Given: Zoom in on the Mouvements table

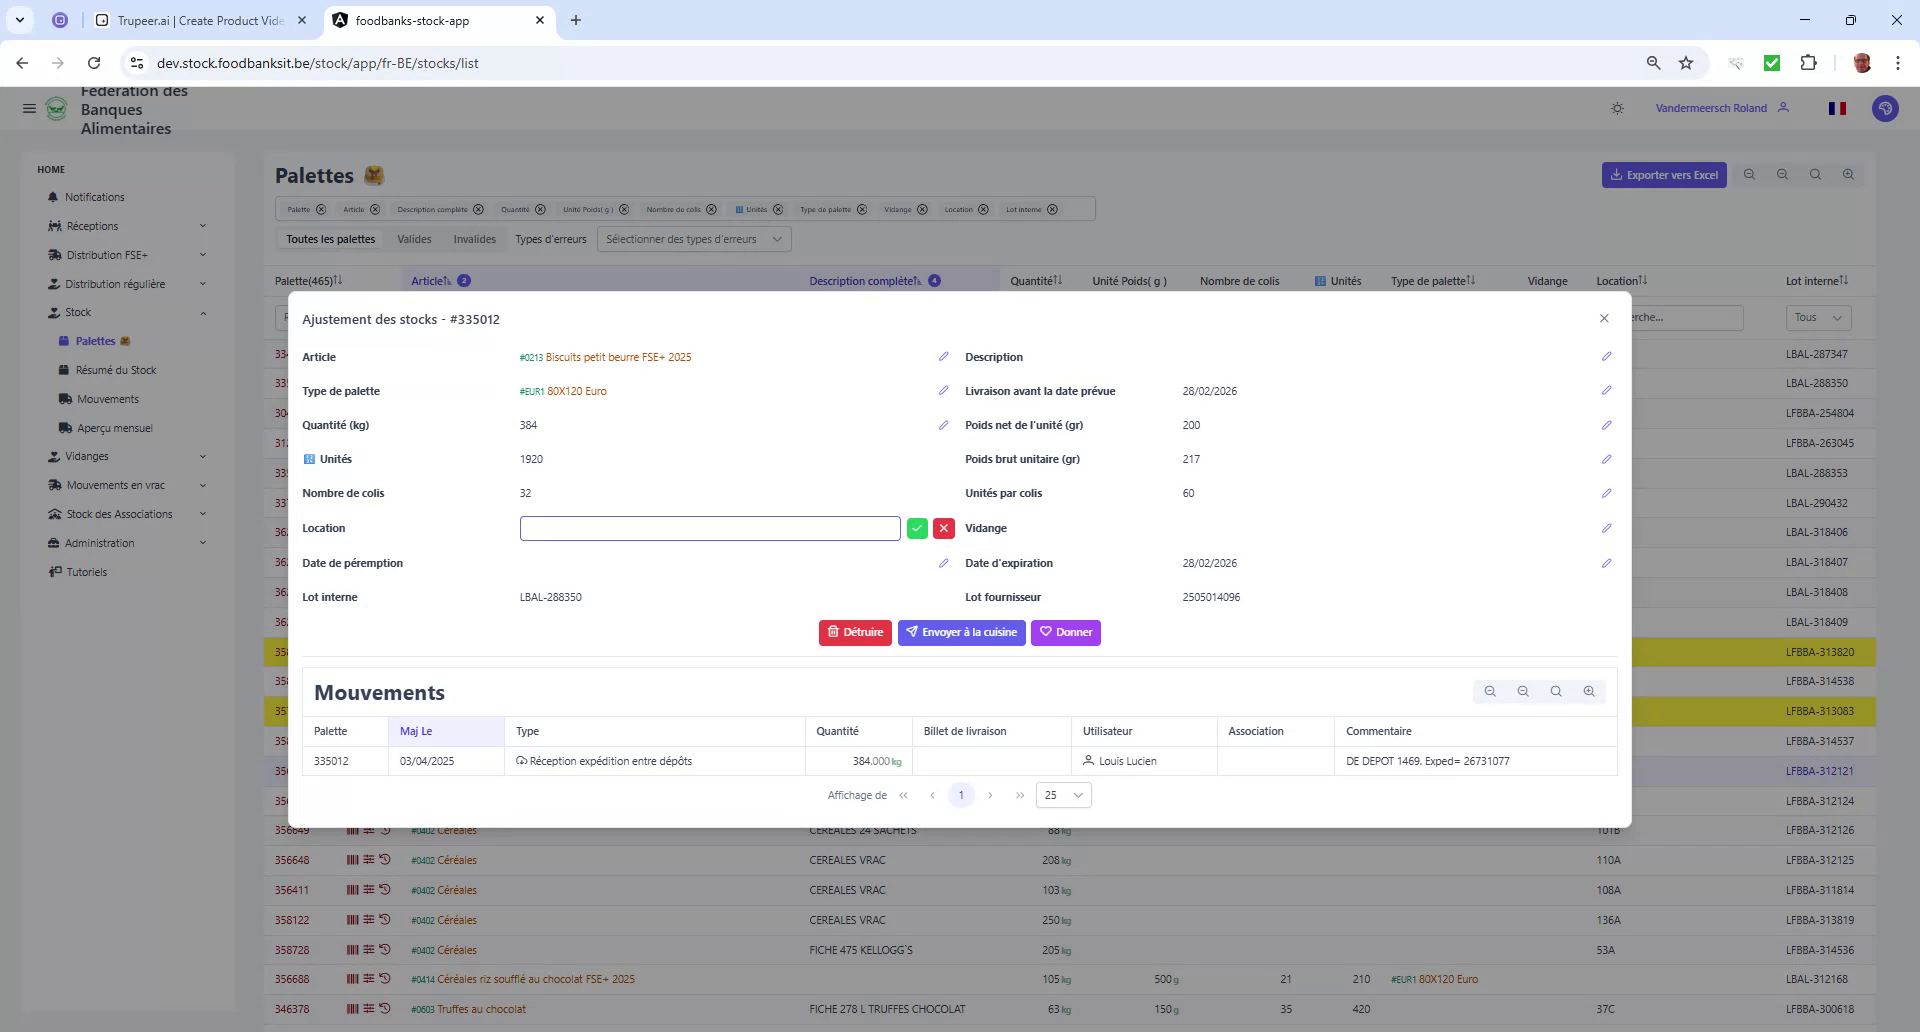Looking at the screenshot, I should pos(1589,691).
